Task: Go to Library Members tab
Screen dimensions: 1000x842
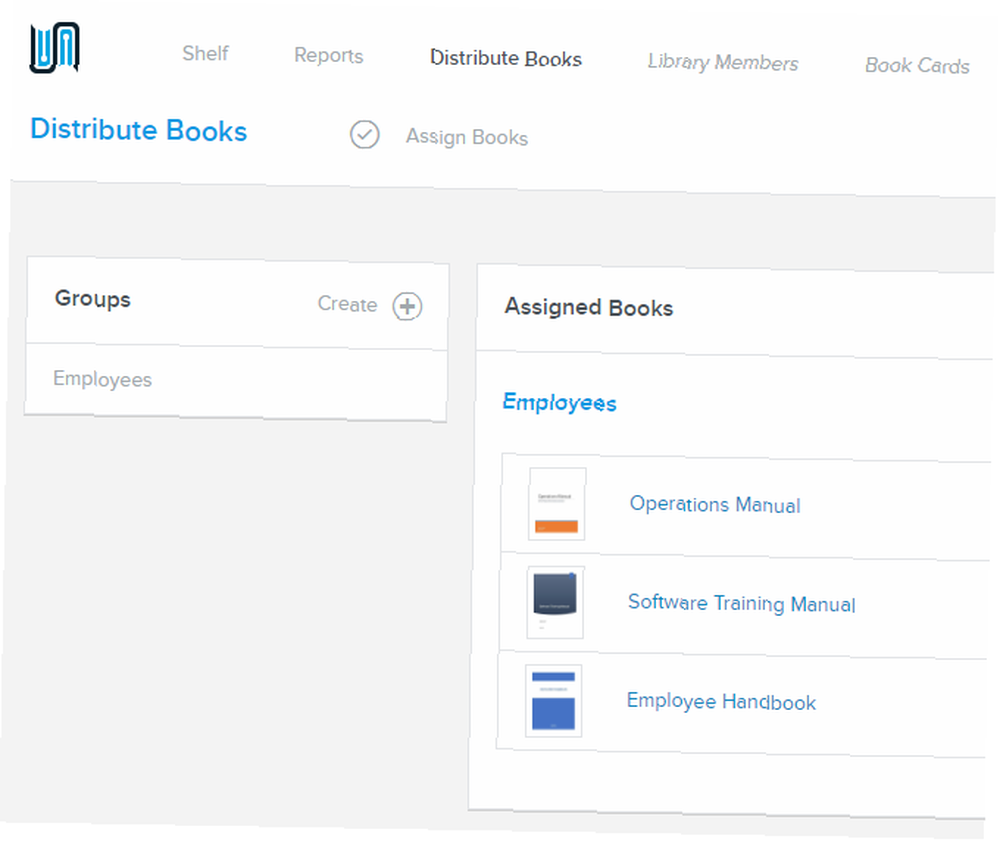Action: pos(723,62)
